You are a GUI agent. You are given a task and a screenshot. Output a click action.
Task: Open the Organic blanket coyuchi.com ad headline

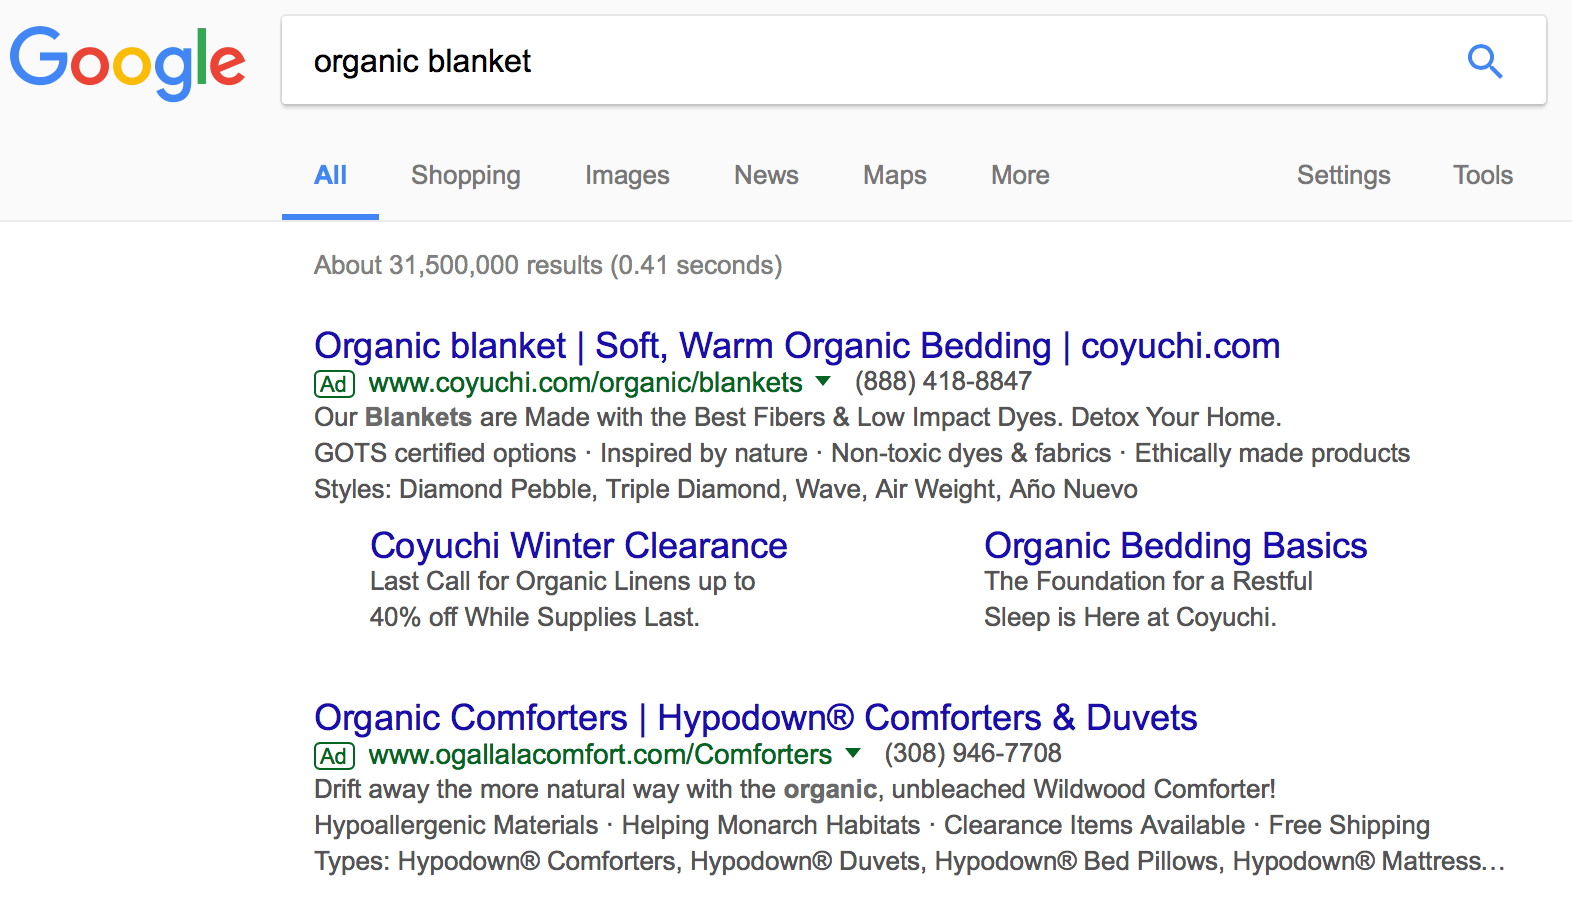pos(797,346)
